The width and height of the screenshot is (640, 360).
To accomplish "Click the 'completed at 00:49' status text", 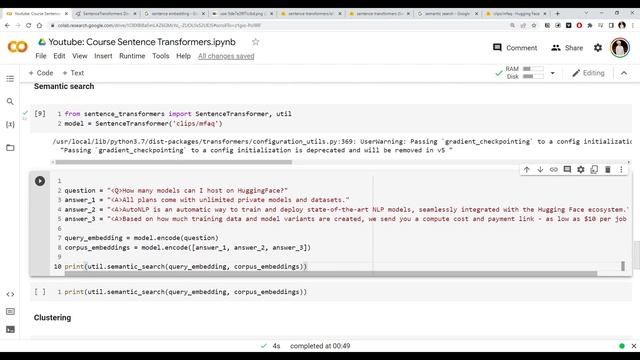I will [320, 346].
